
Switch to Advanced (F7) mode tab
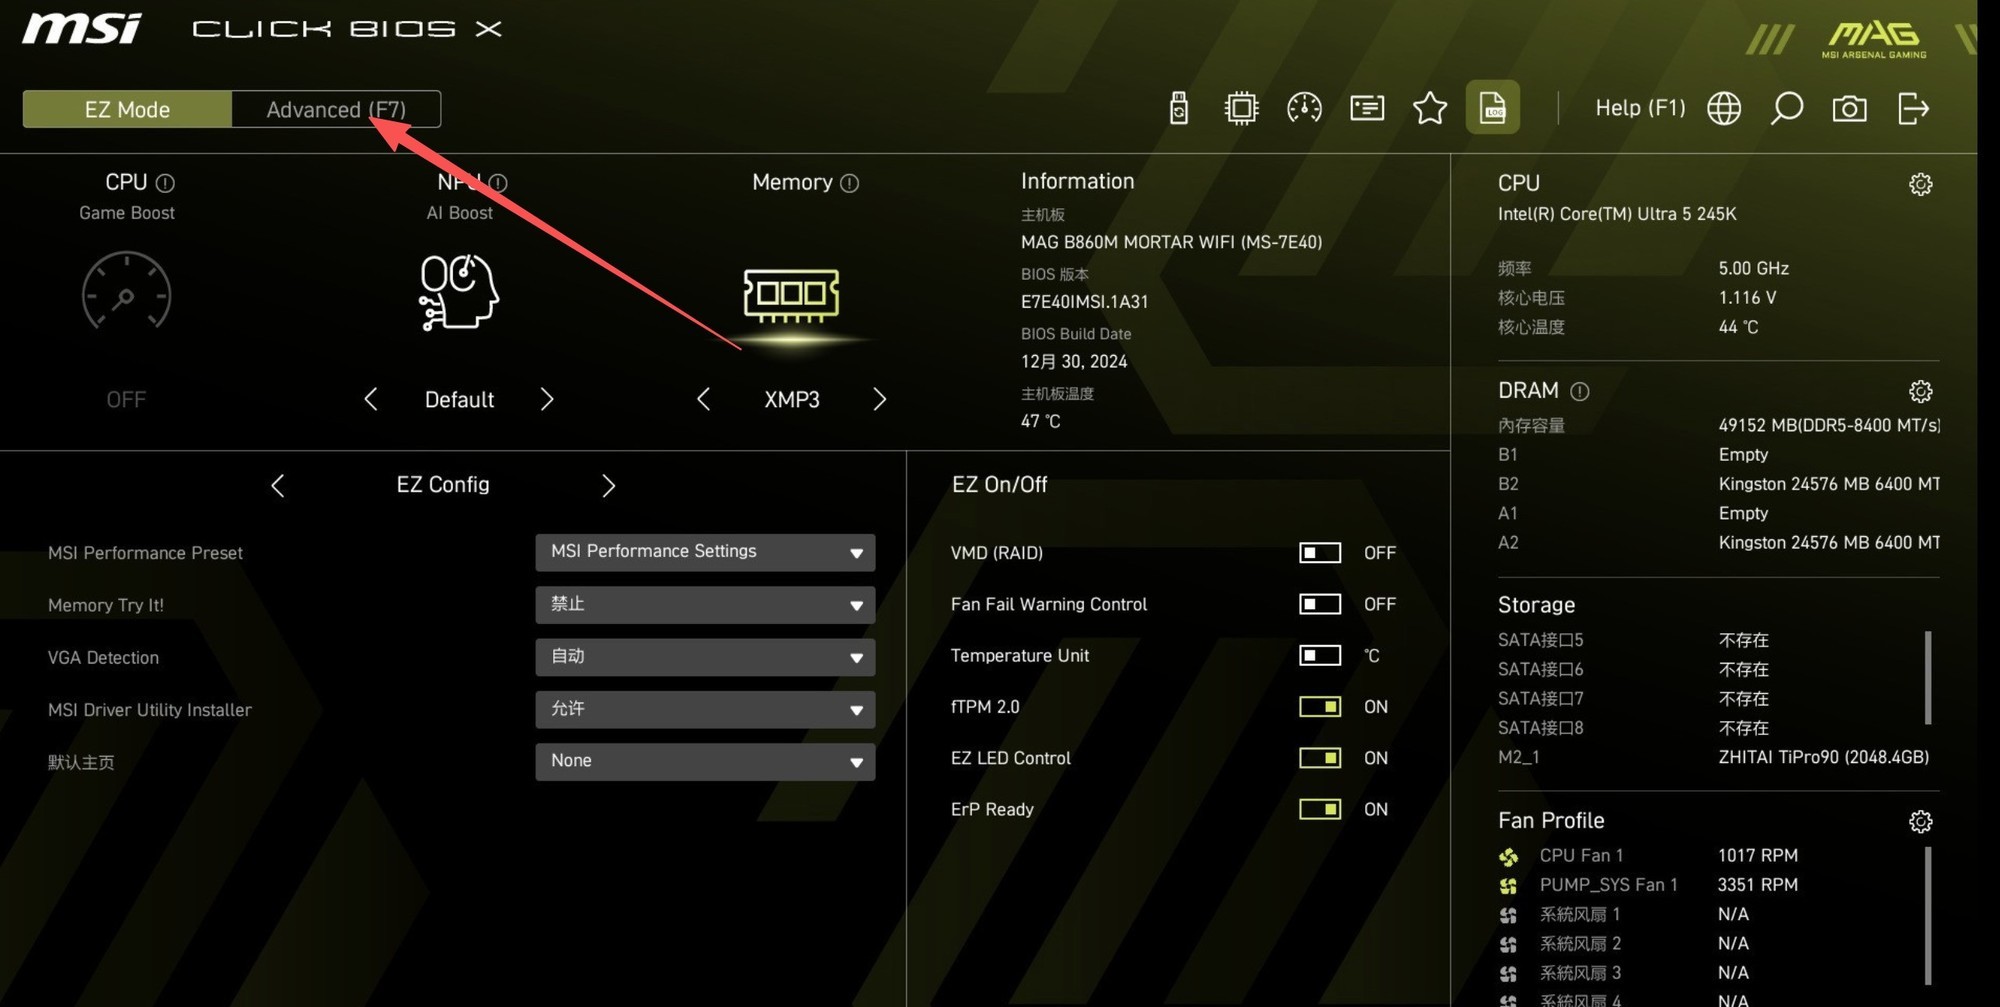(x=336, y=109)
